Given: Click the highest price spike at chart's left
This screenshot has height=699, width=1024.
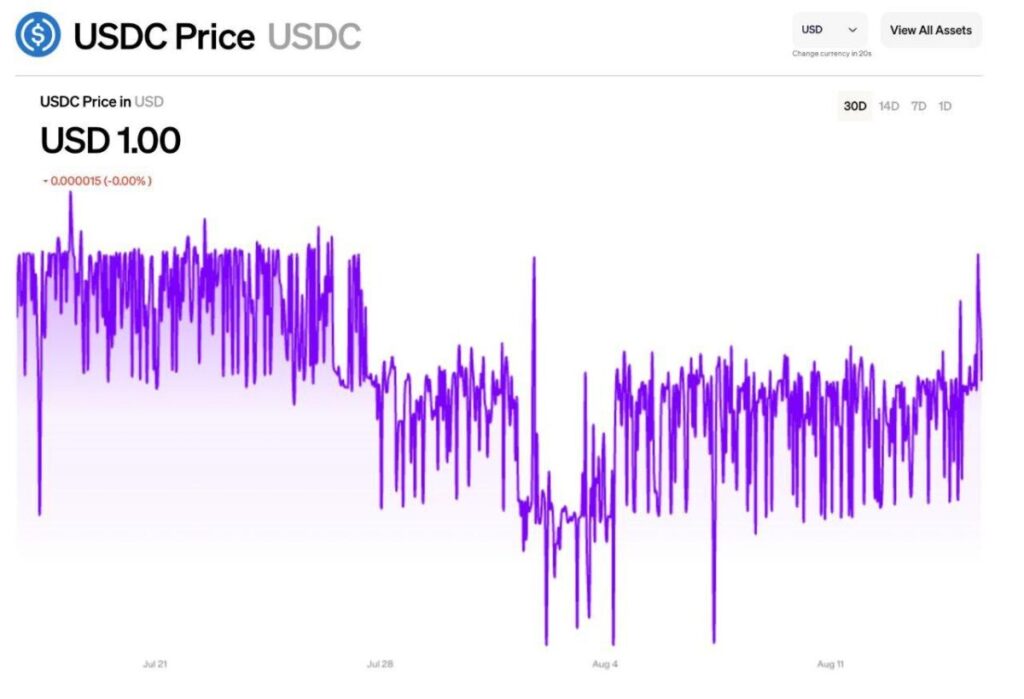Looking at the screenshot, I should 70,193.
